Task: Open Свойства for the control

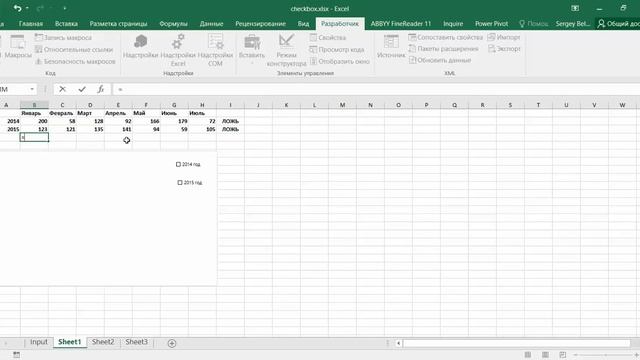Action: tap(328, 38)
